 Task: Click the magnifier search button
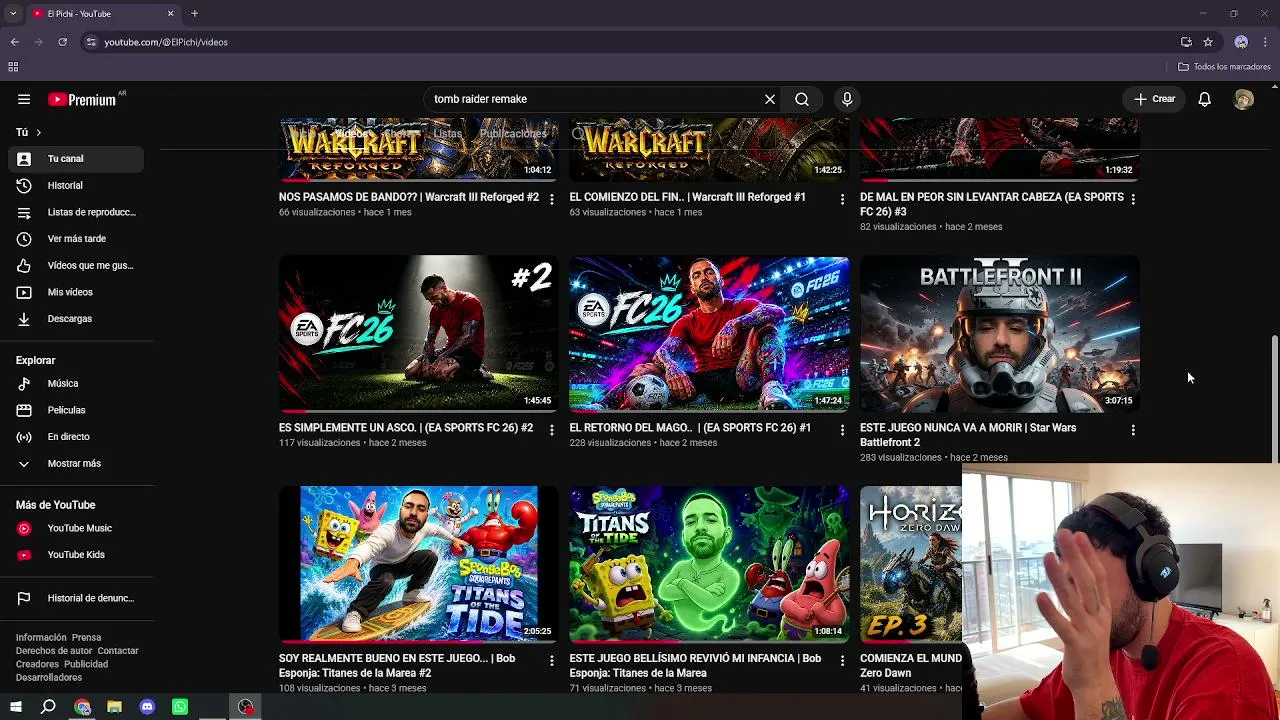802,99
